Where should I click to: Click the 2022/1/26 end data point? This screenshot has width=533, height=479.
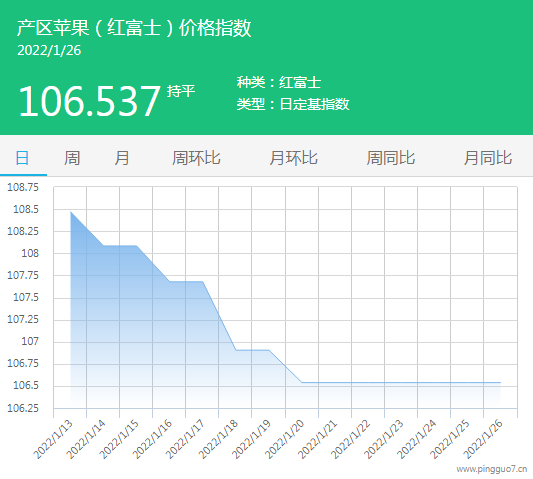tap(500, 382)
